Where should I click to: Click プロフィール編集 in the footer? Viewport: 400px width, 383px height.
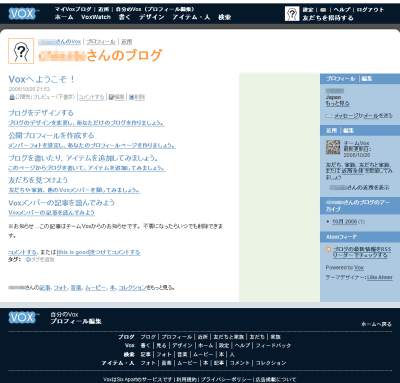point(76,322)
